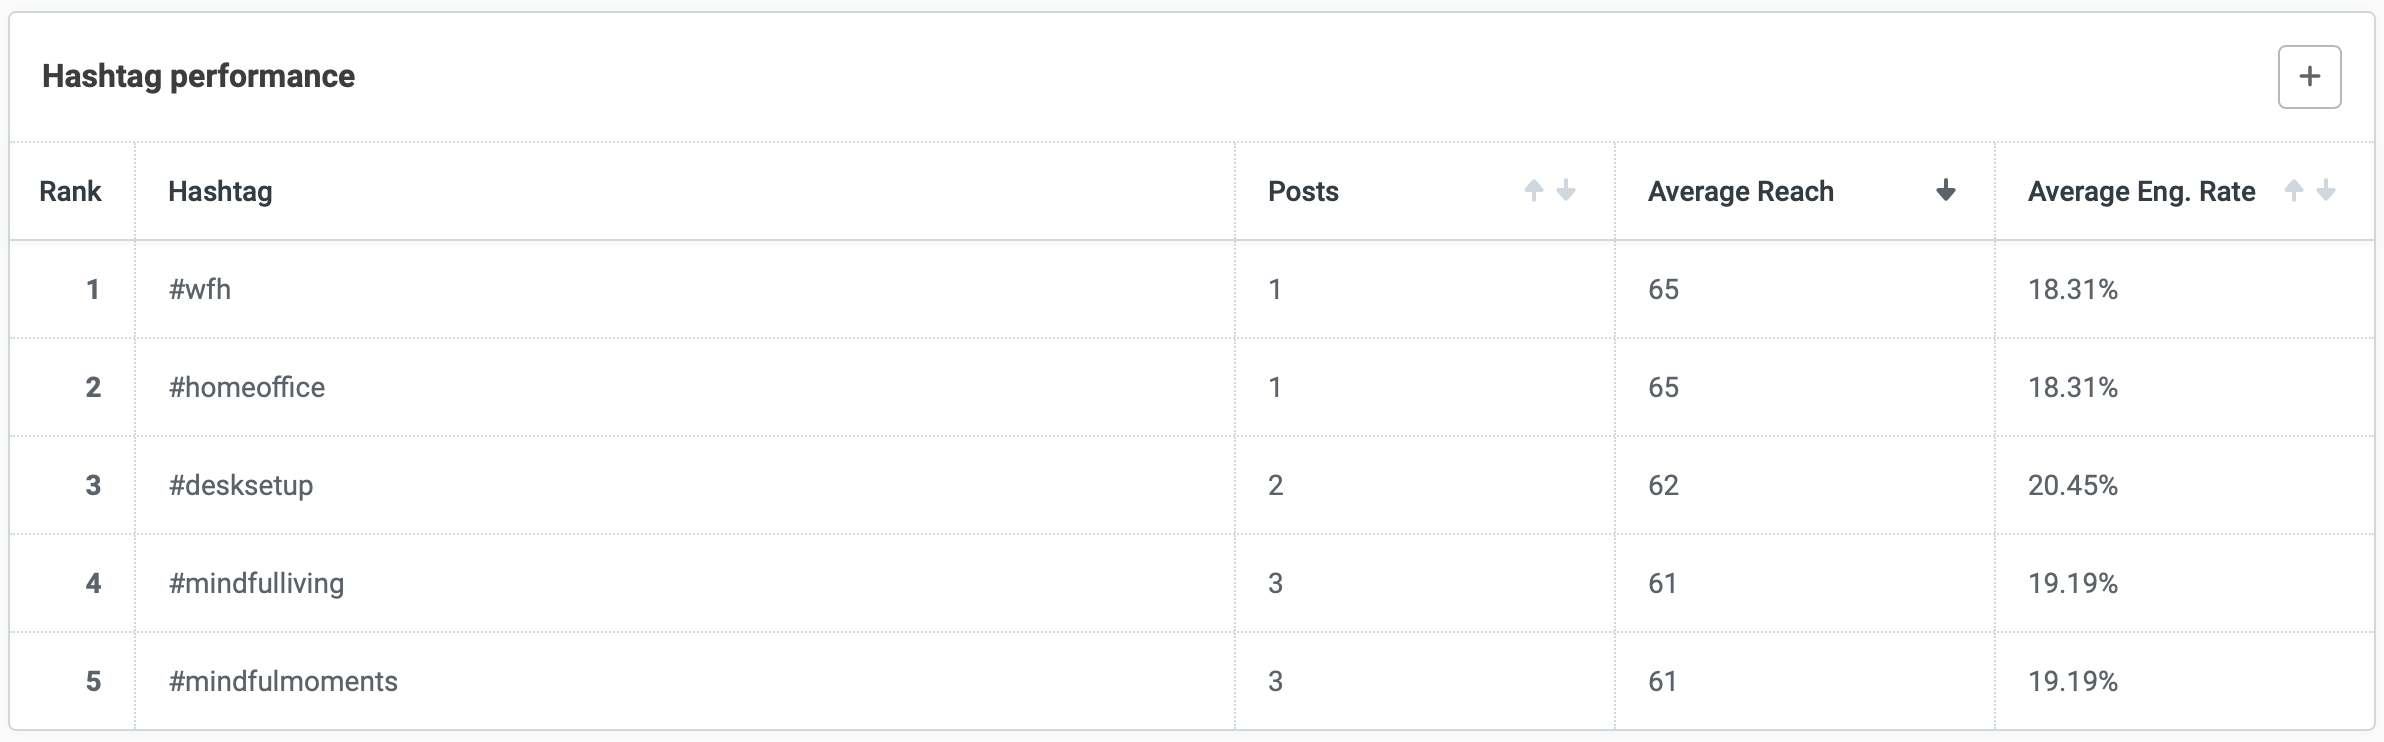Click the plus icon on Hashtag performance
The width and height of the screenshot is (2384, 742).
(2310, 76)
